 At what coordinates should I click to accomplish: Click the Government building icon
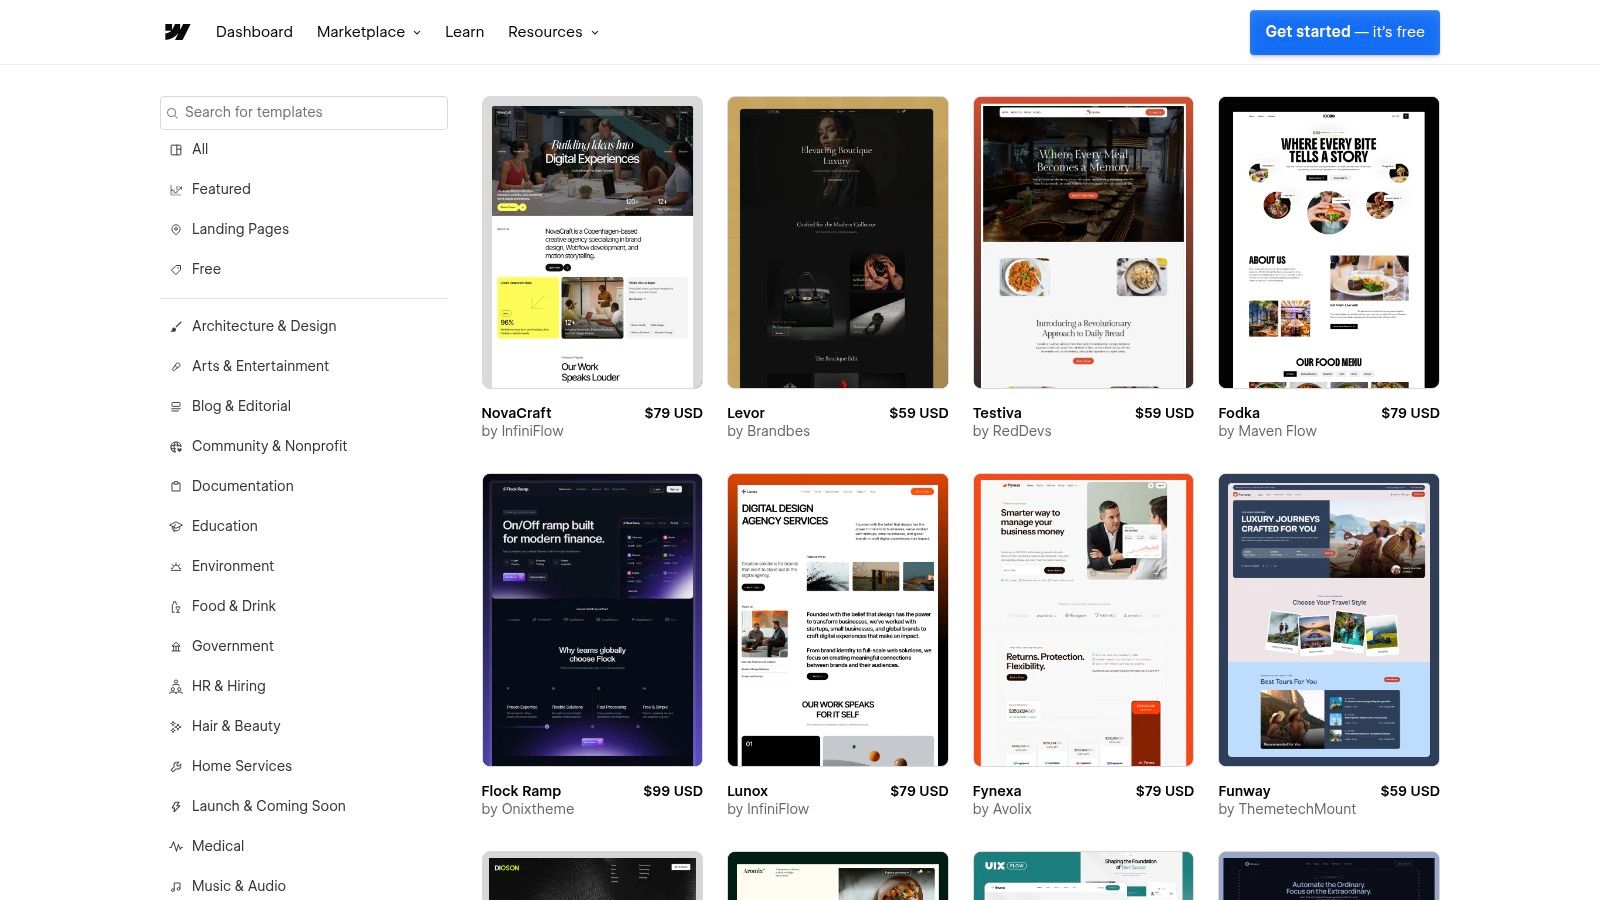(x=176, y=647)
